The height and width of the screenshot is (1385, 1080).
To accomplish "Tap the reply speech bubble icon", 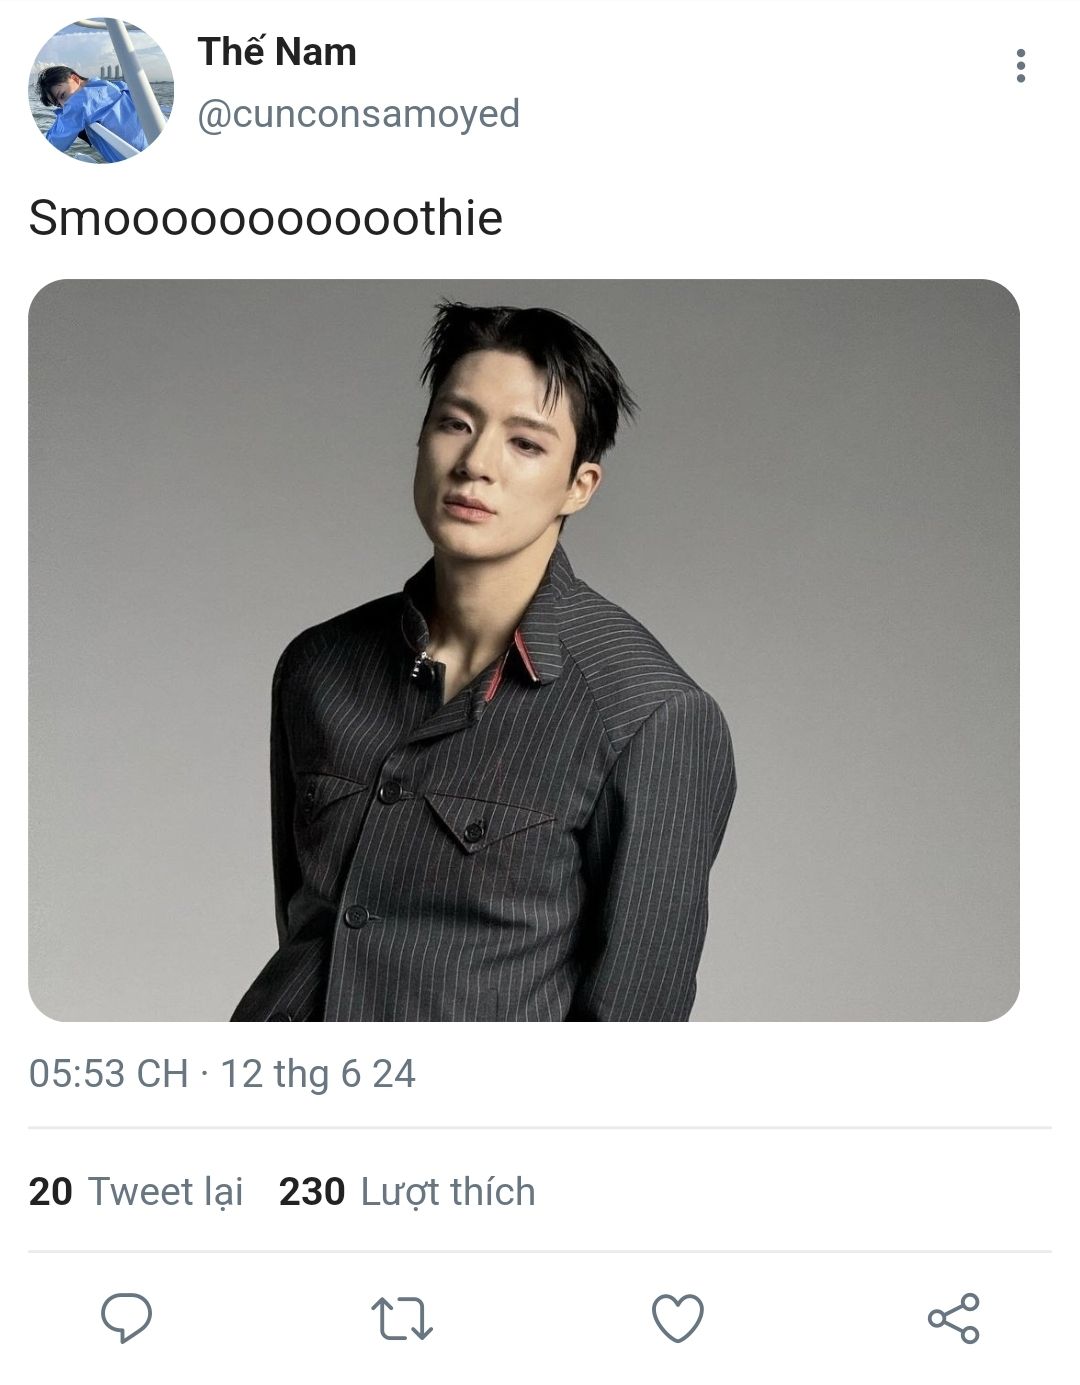I will click(126, 1317).
